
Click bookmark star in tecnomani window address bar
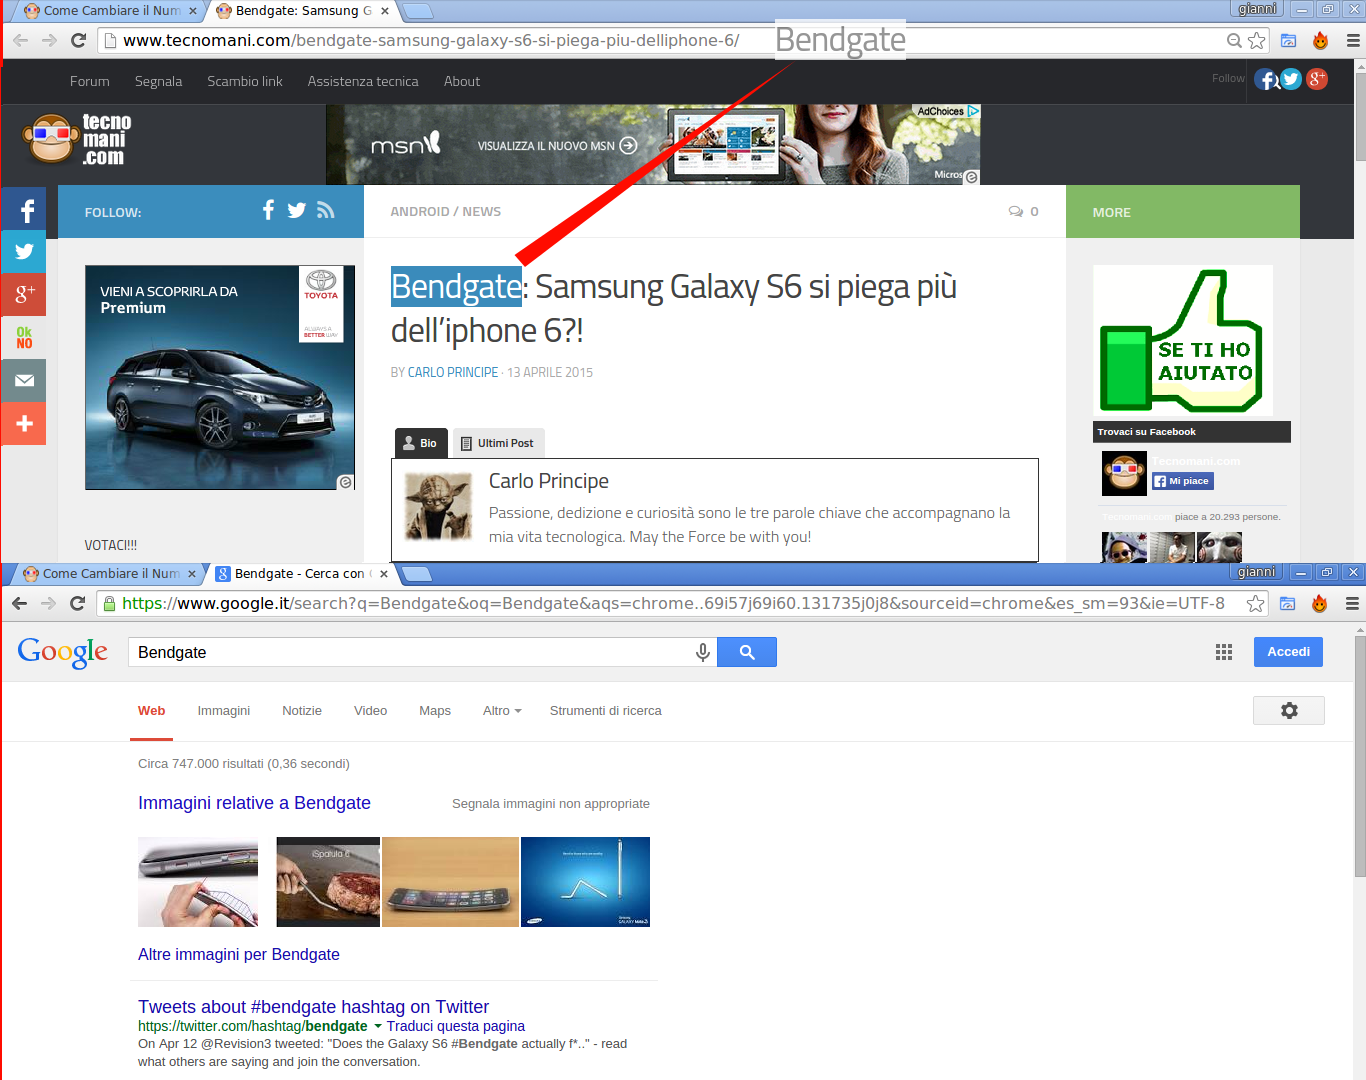pyautogui.click(x=1257, y=41)
